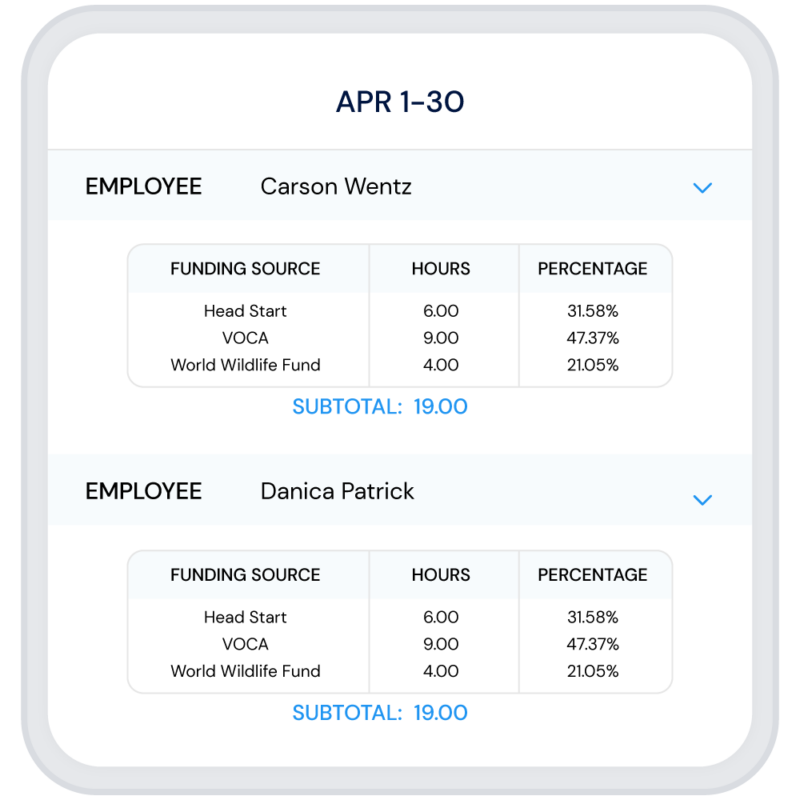Image resolution: width=800 pixels, height=800 pixels.
Task: Select the HOURS column header
Action: click(x=443, y=269)
